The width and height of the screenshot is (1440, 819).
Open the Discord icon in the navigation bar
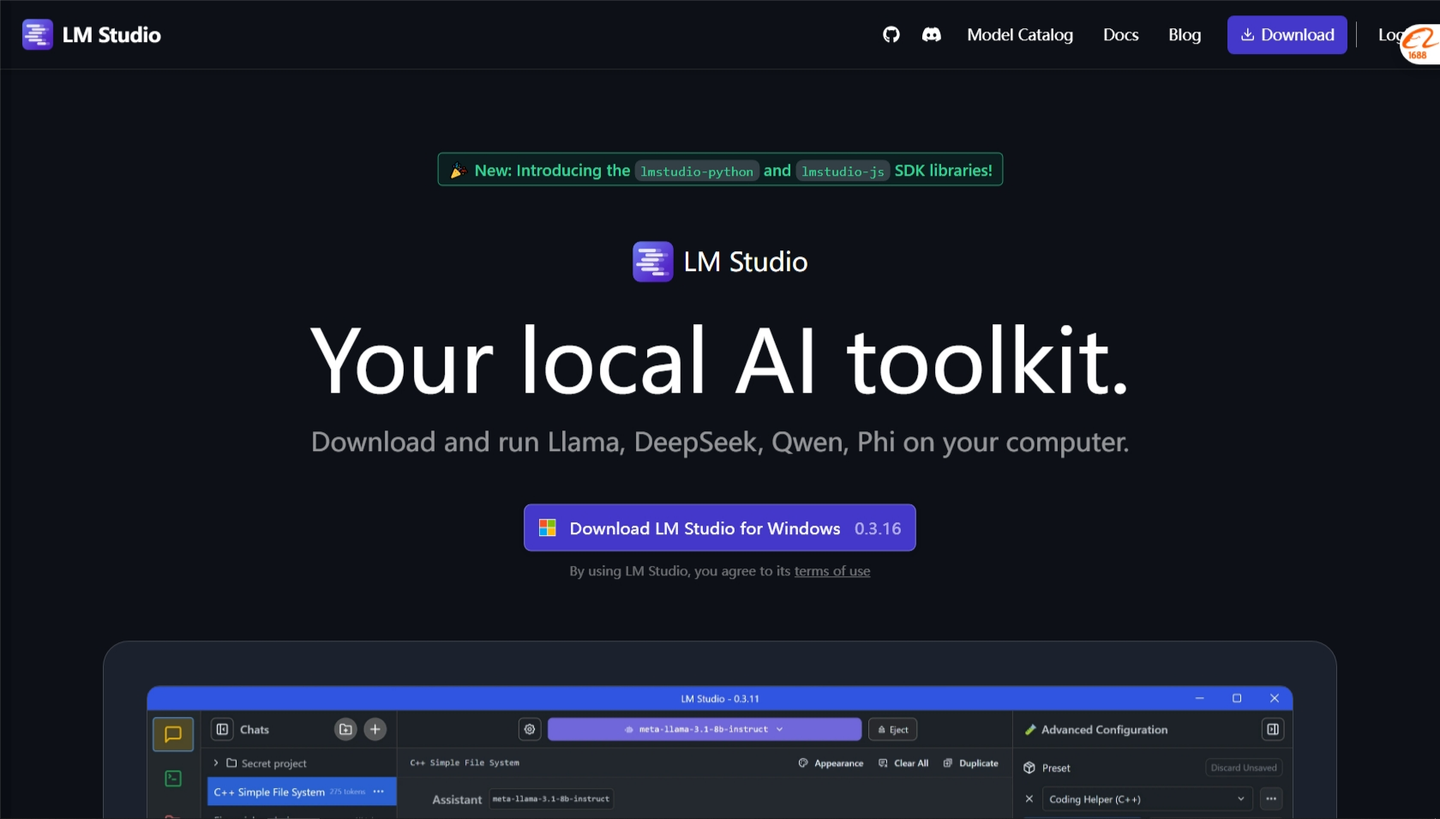(x=931, y=34)
